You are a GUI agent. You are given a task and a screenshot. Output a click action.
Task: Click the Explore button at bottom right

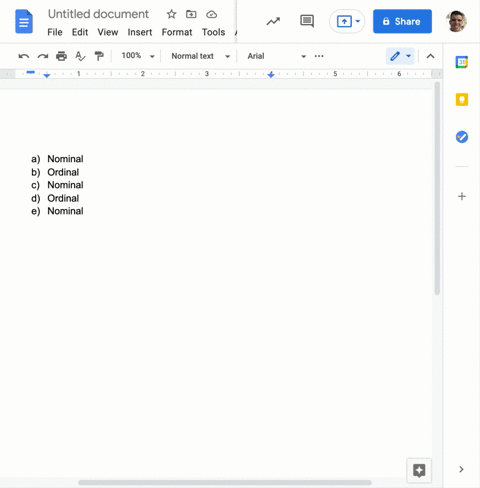click(x=419, y=471)
